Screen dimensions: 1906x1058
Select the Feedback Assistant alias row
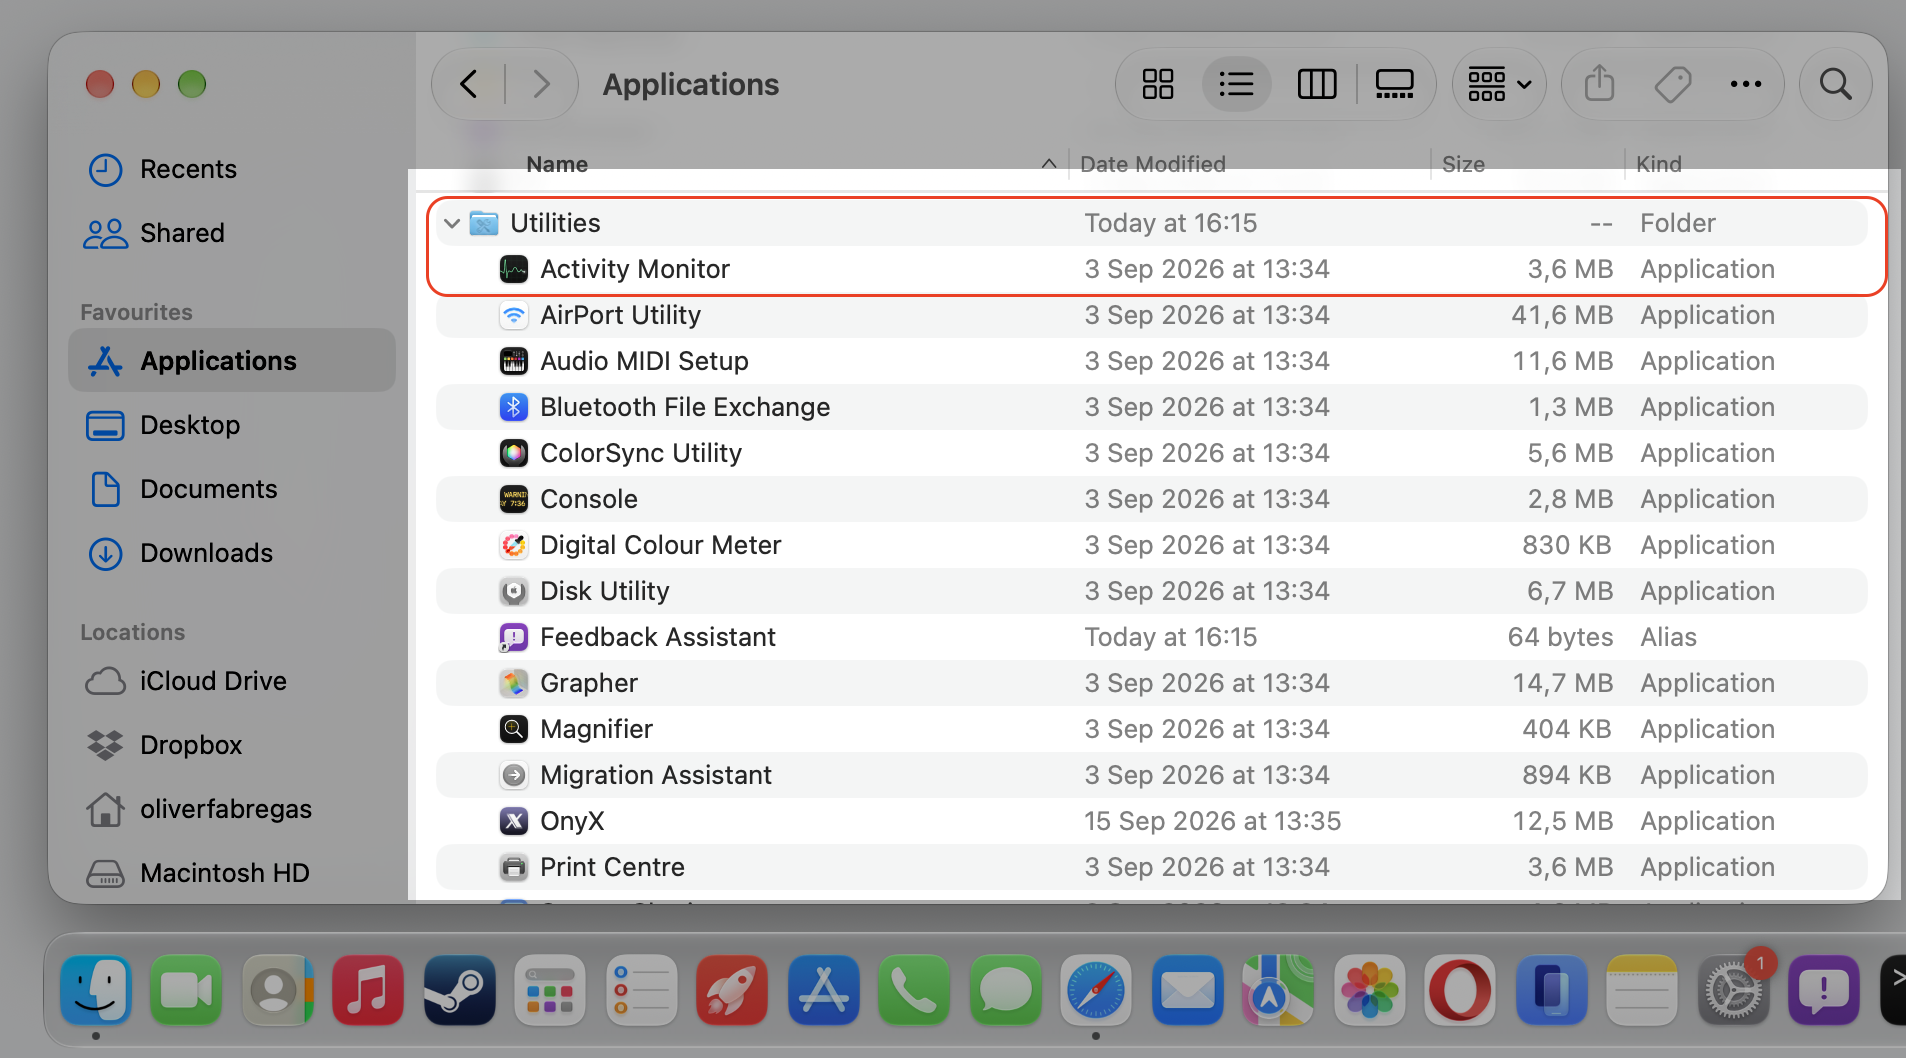(1152, 637)
